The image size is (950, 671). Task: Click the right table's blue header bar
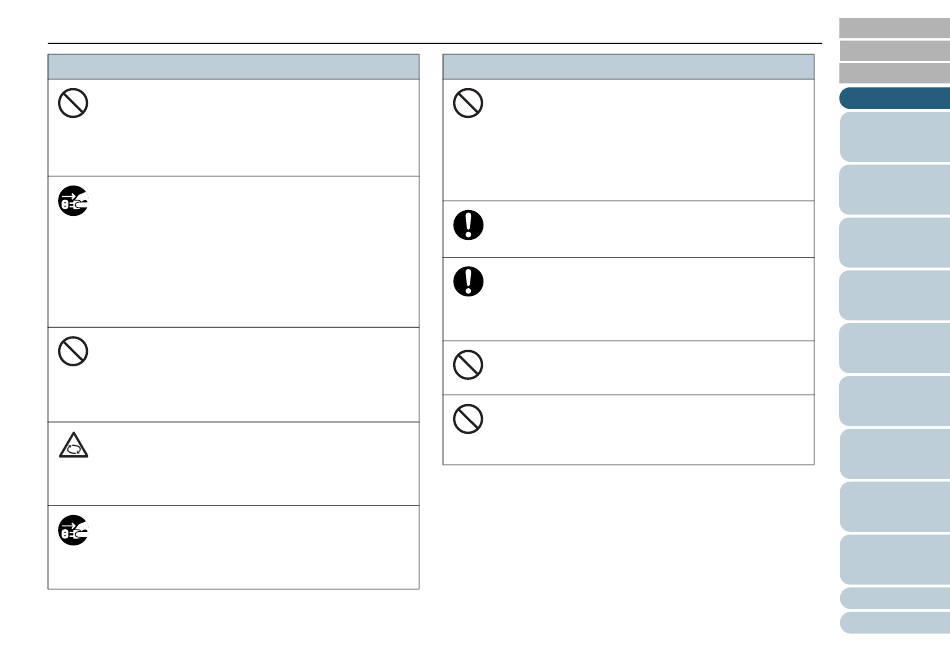click(x=628, y=67)
